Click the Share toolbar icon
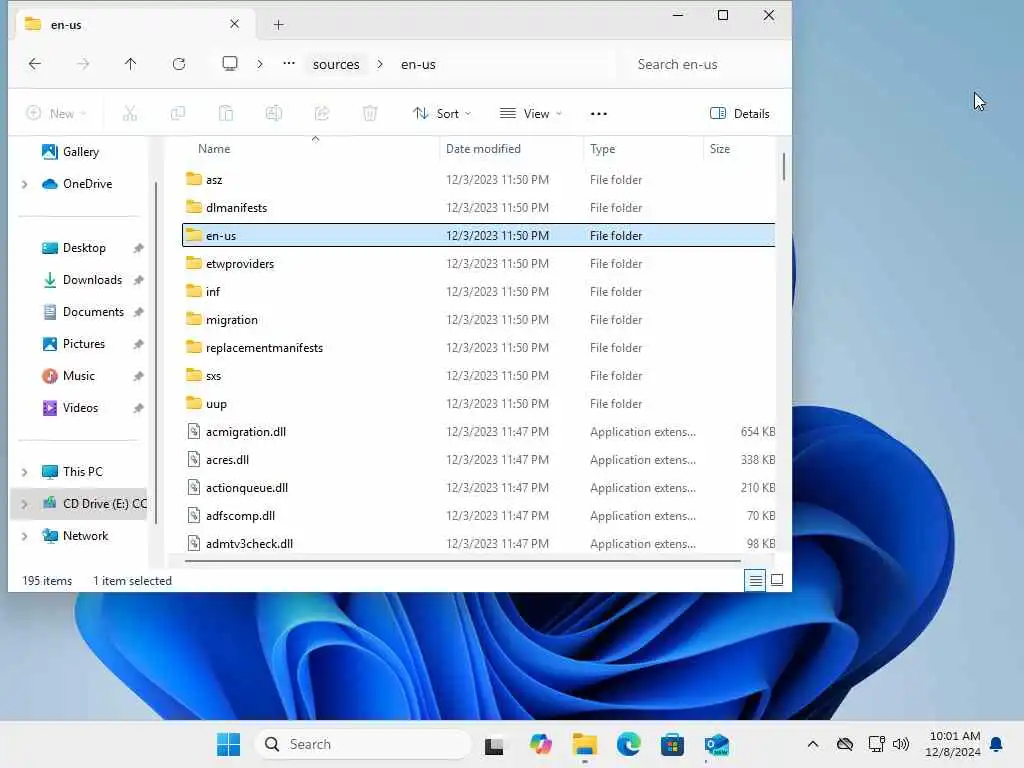1024x768 pixels. 322,114
